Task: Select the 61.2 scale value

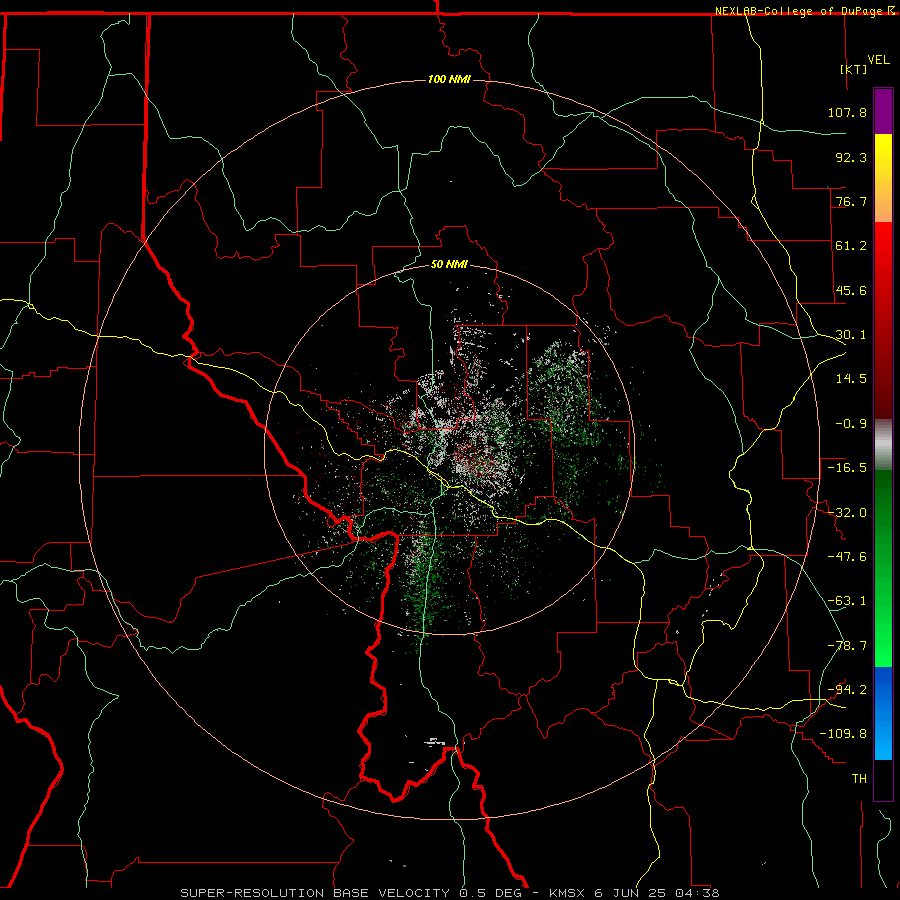Action: point(851,246)
